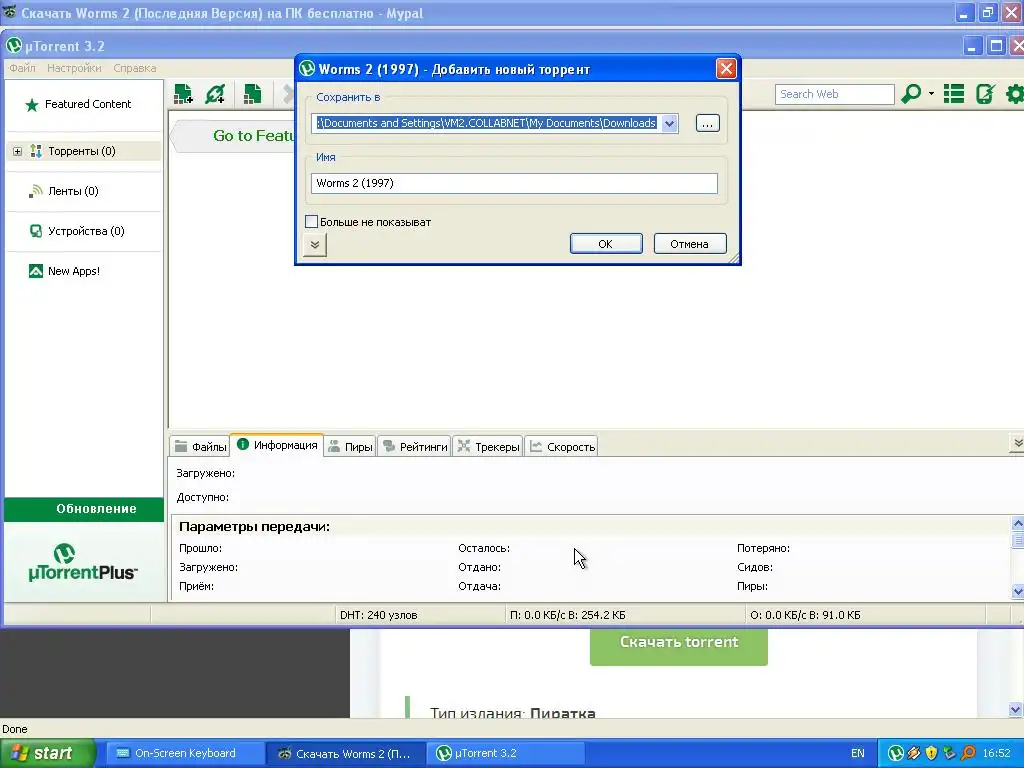This screenshot has width=1024, height=768.
Task: Click the uTorrent tray icon
Action: click(896, 753)
